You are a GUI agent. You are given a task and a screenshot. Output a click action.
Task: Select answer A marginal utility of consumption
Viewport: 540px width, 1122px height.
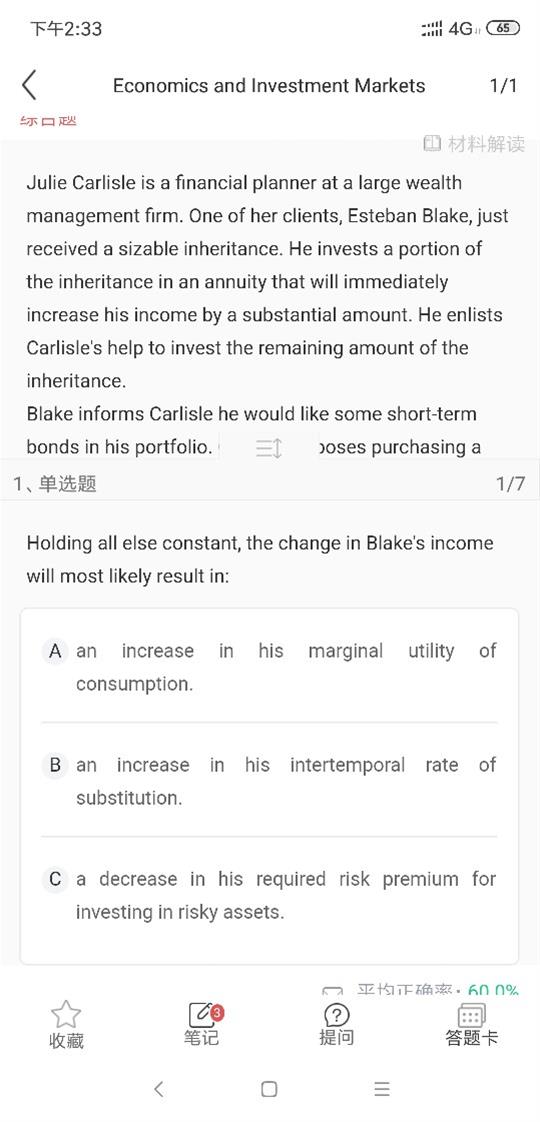pyautogui.click(x=269, y=667)
